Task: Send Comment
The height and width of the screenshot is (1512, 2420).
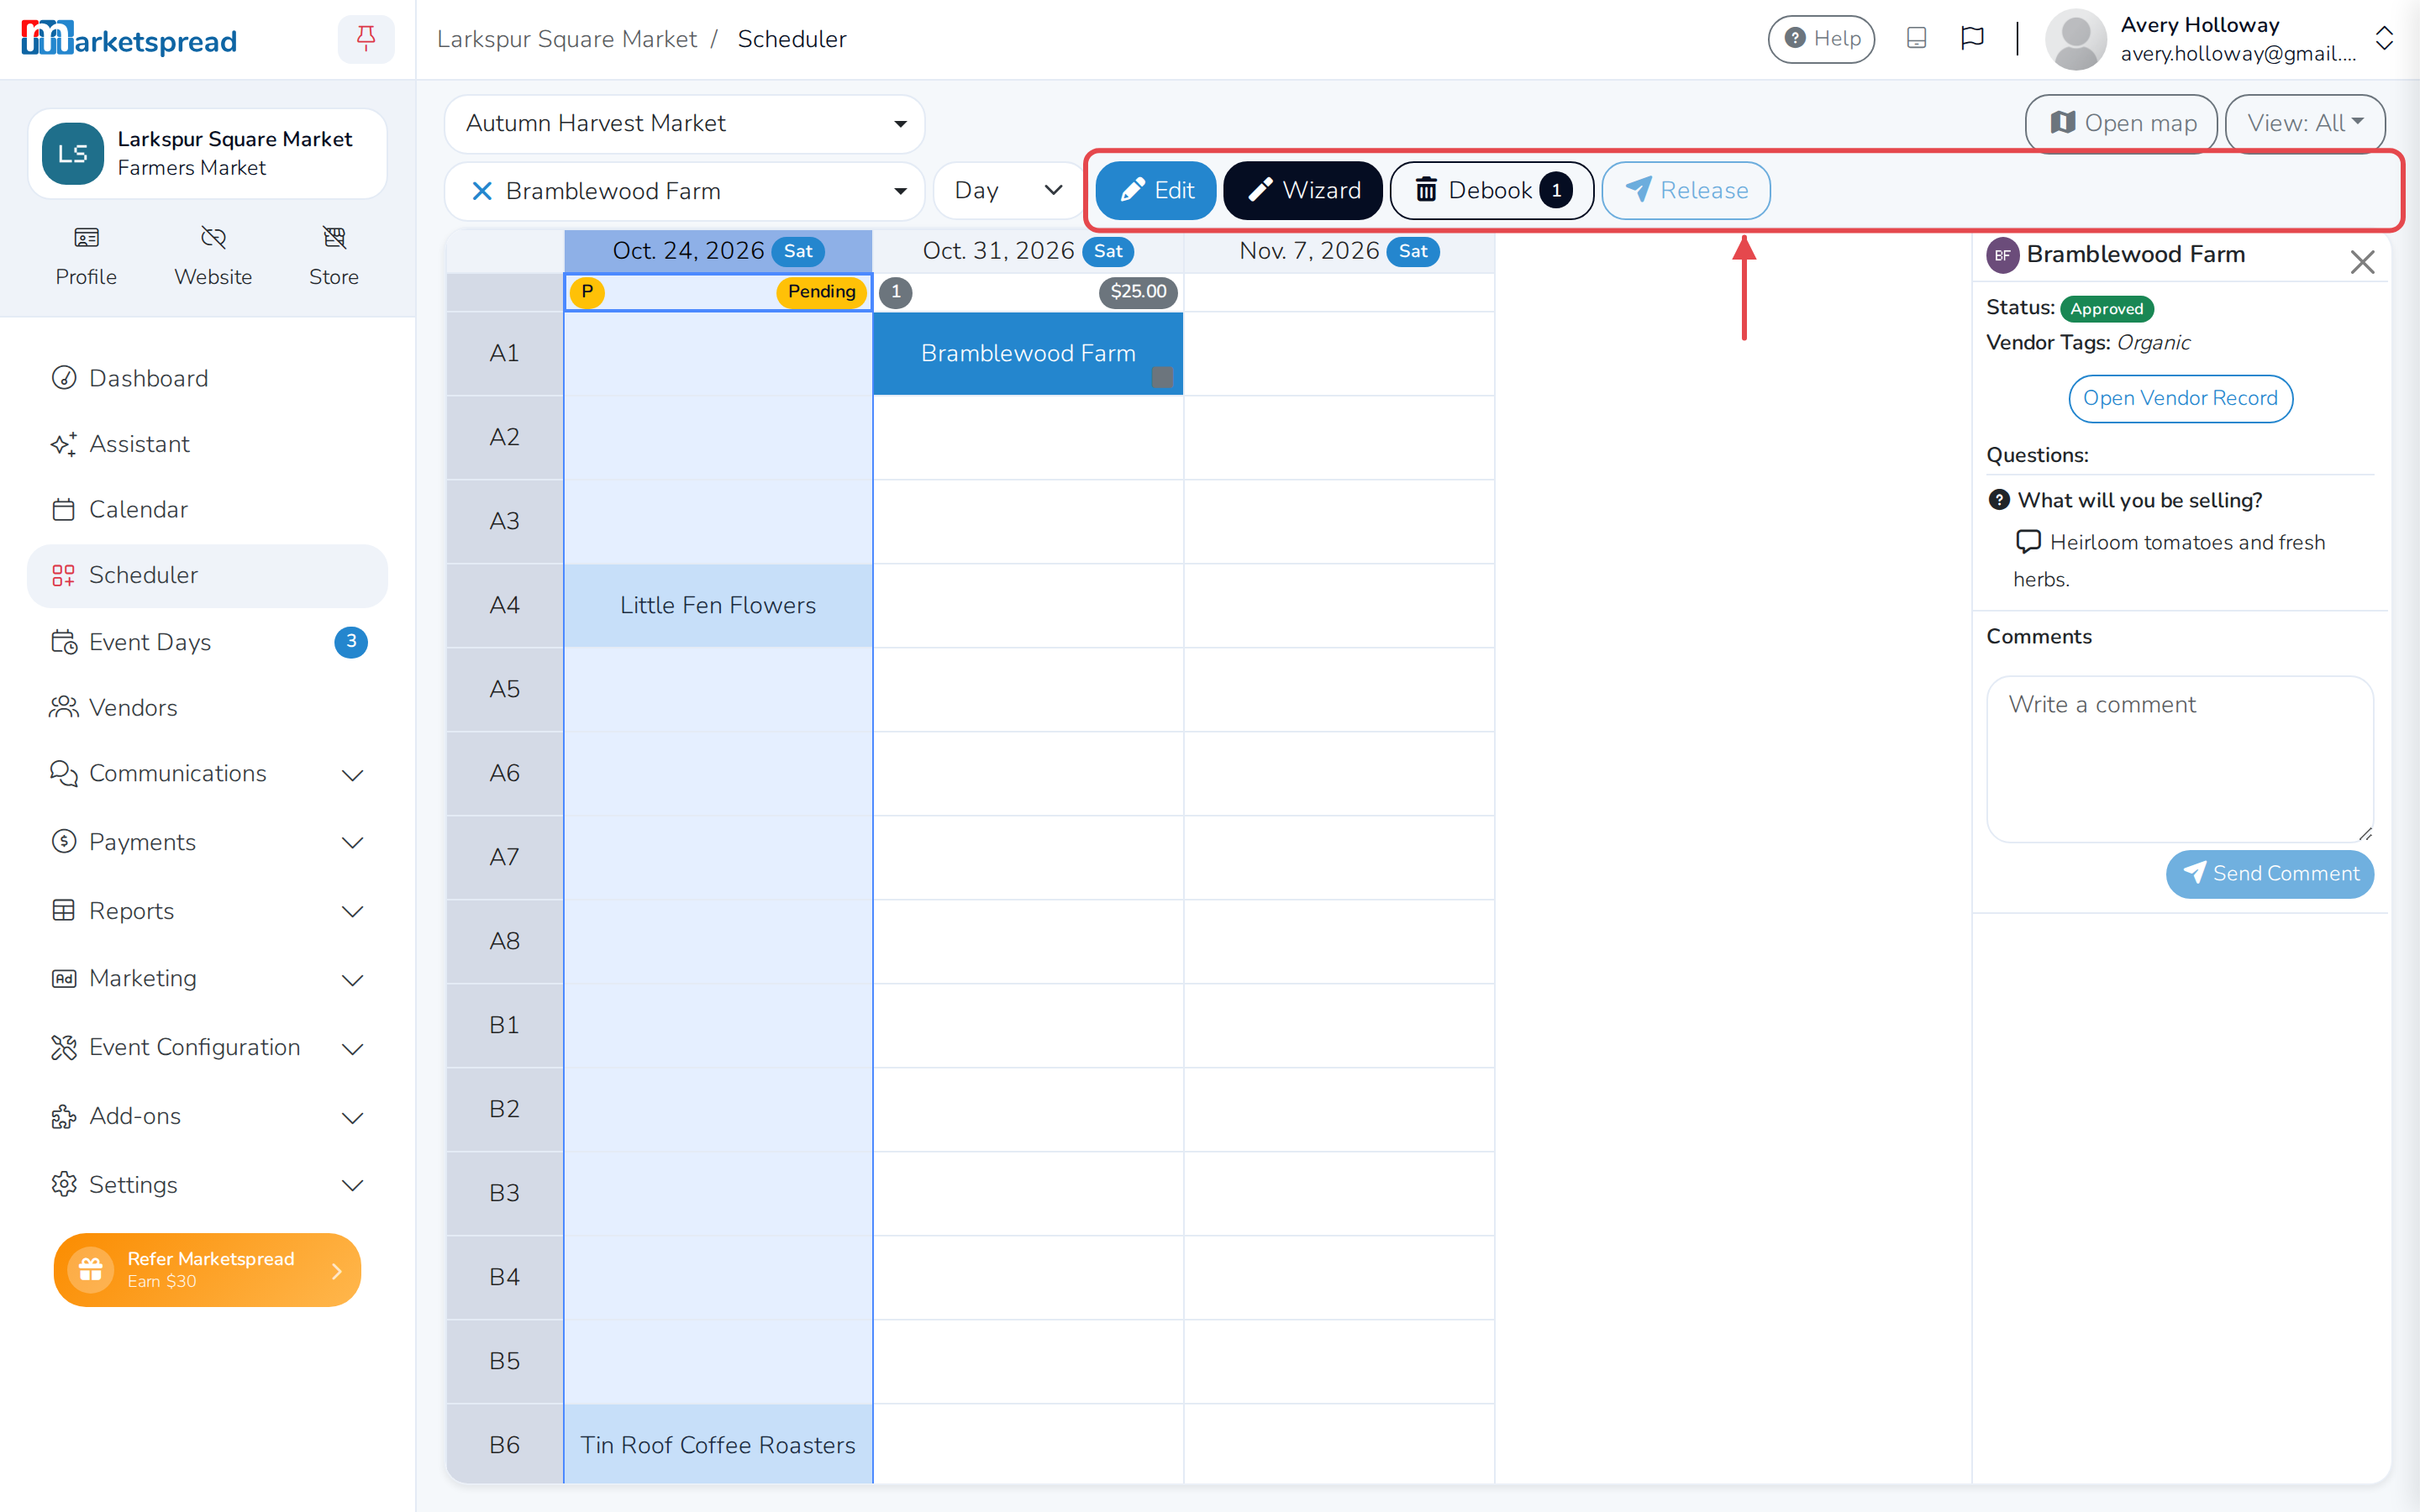Action: 2269,874
